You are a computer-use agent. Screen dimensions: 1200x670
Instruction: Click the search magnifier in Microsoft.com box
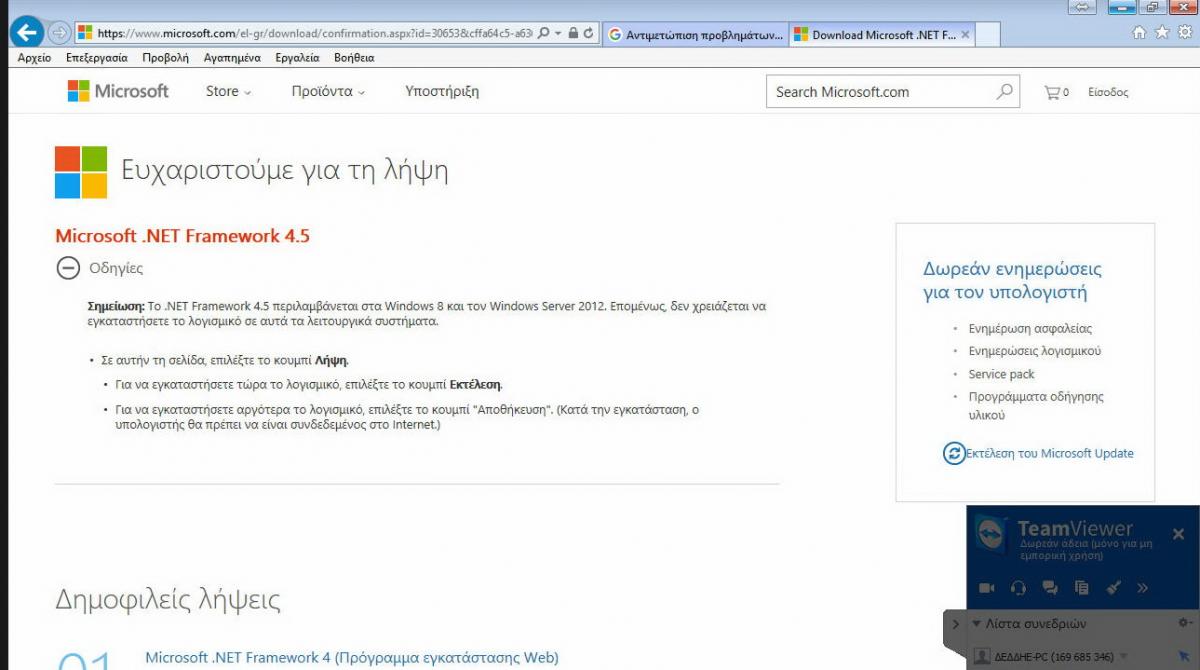1004,92
